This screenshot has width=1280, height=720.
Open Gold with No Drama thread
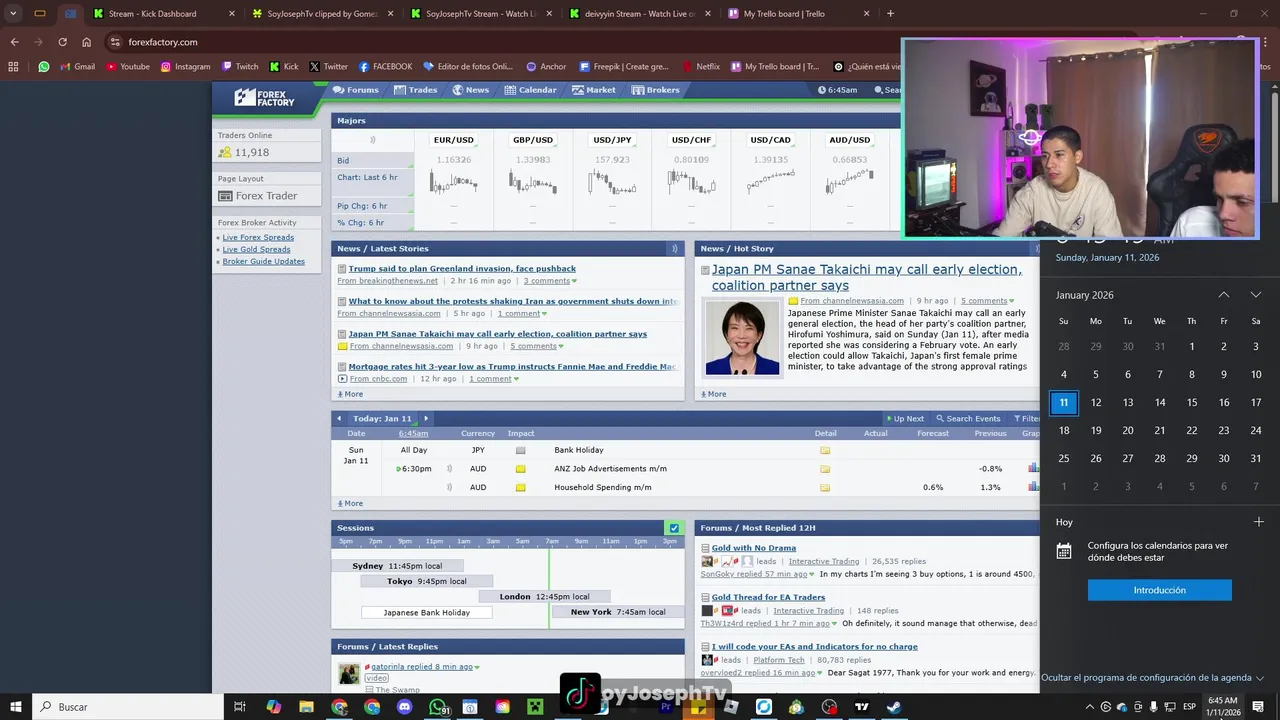(x=753, y=548)
